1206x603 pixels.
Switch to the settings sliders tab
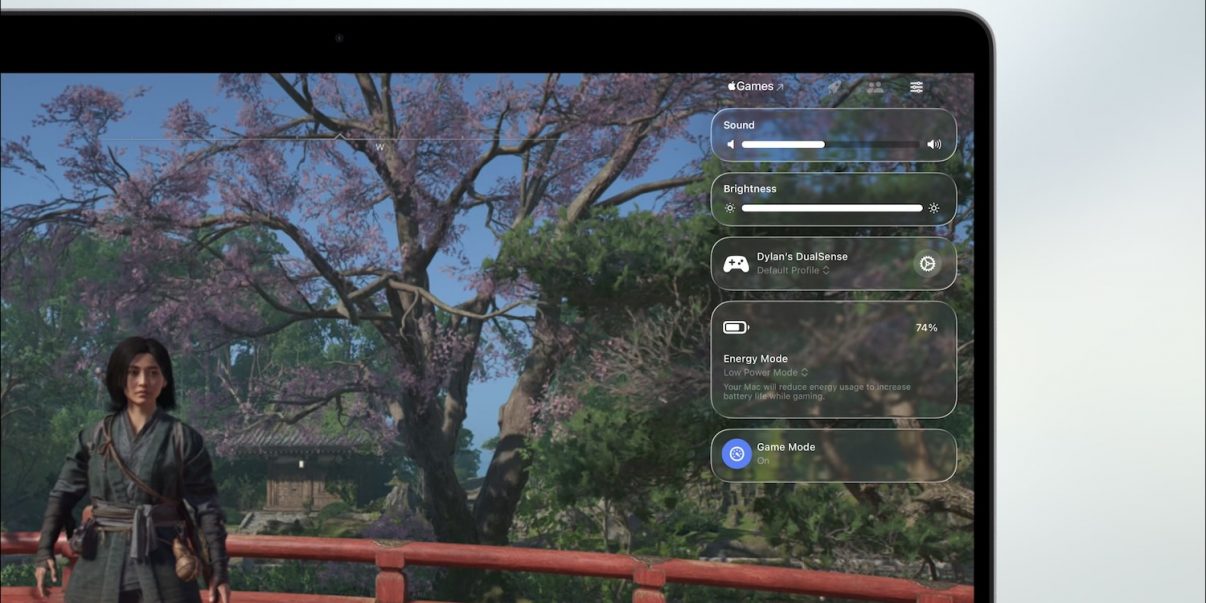(x=917, y=87)
